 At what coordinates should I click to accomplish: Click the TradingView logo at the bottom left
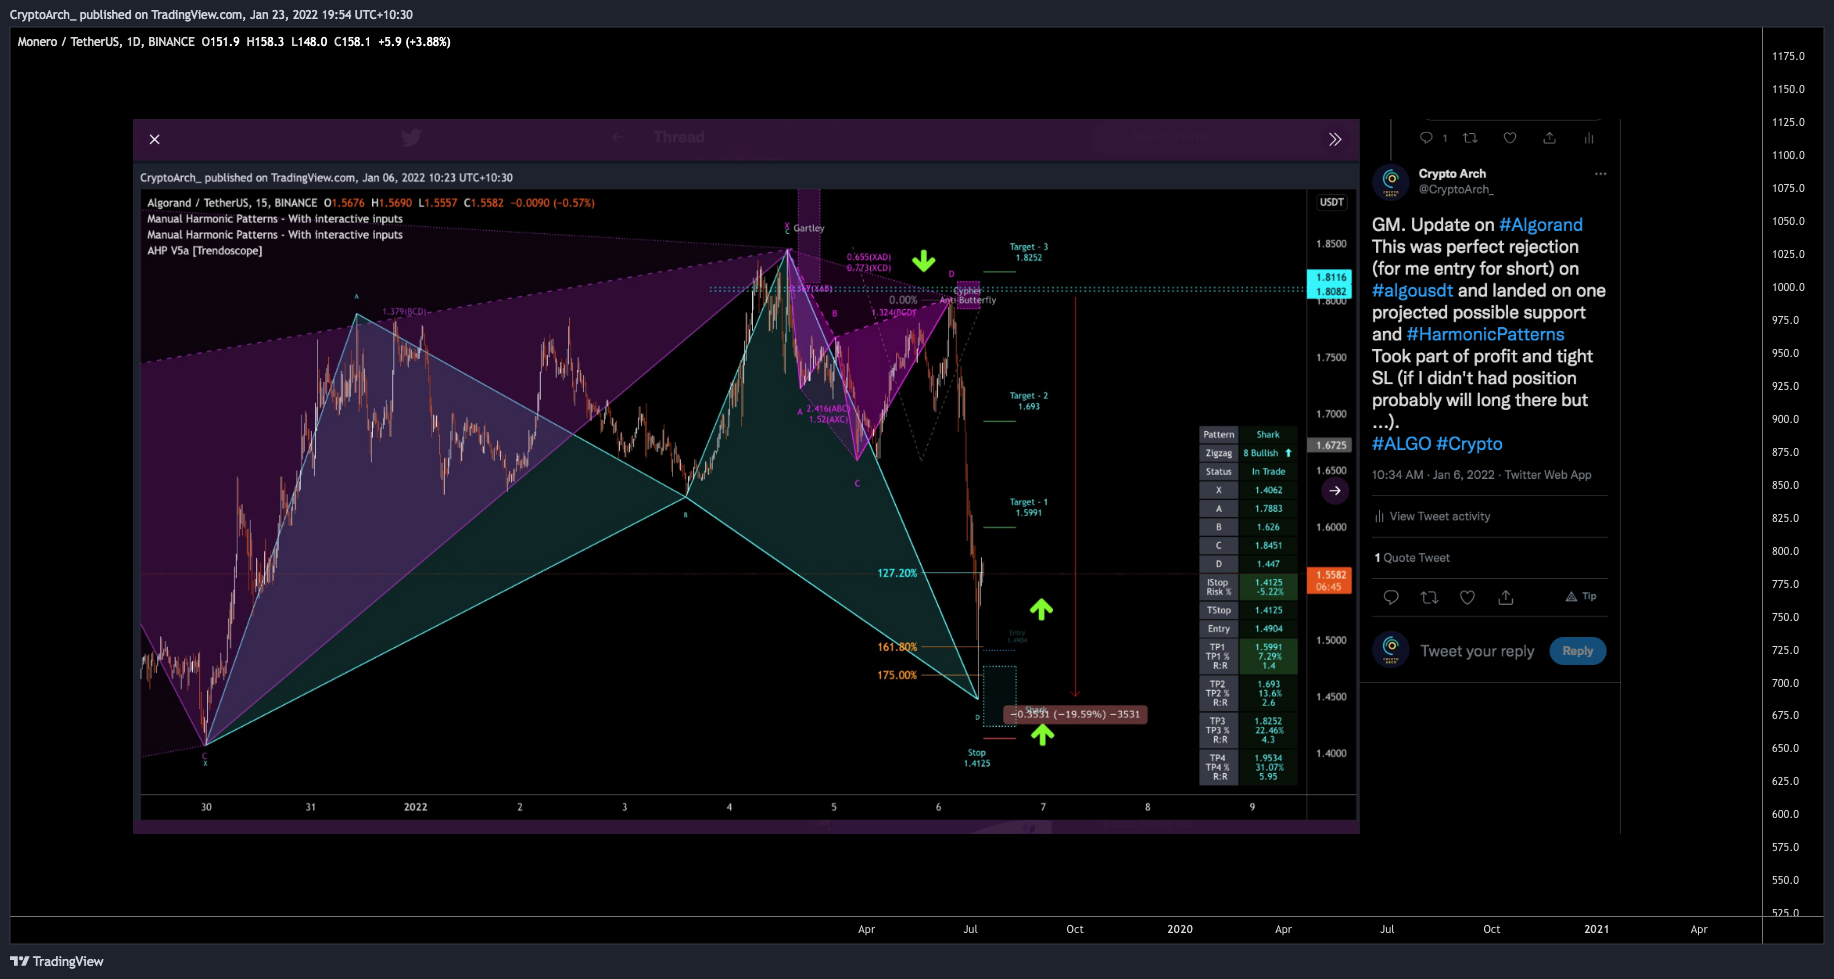[57, 961]
